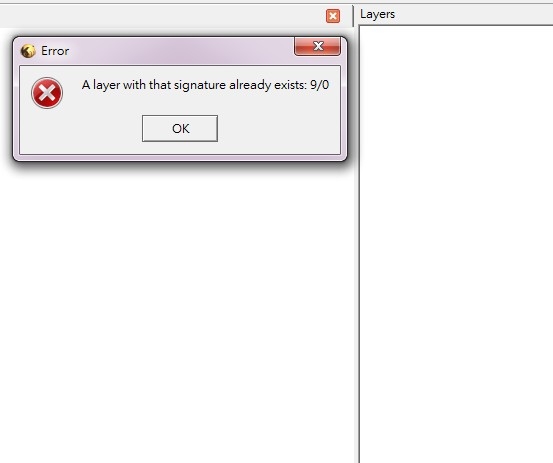This screenshot has width=553, height=463.
Task: Activate the Layers panel header label
Action: click(377, 14)
